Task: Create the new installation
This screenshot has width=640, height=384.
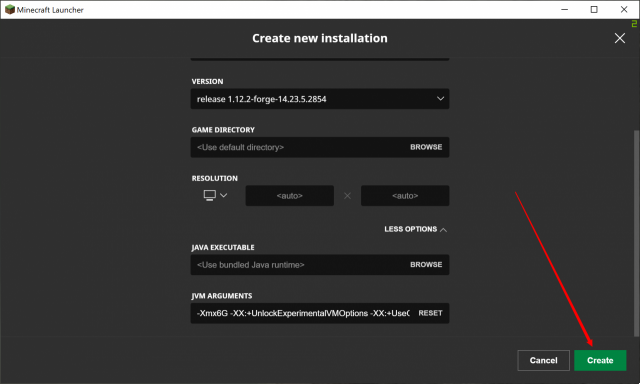Action: (600, 360)
